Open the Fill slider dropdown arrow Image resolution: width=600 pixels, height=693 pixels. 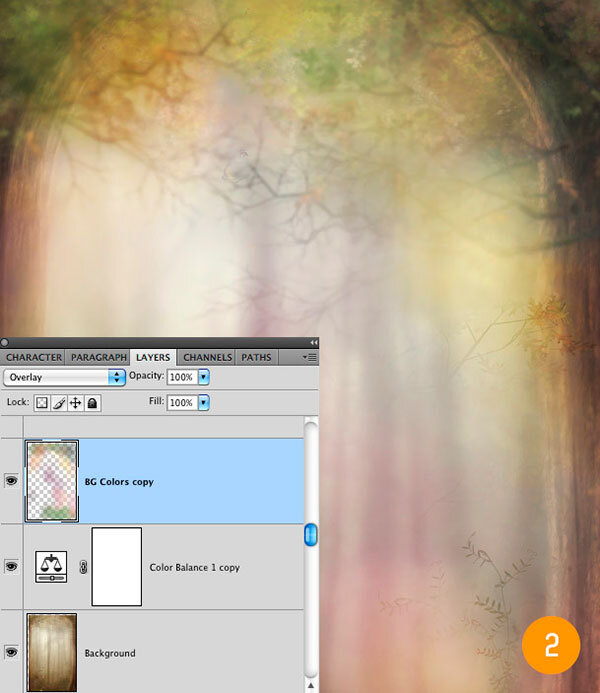[204, 403]
